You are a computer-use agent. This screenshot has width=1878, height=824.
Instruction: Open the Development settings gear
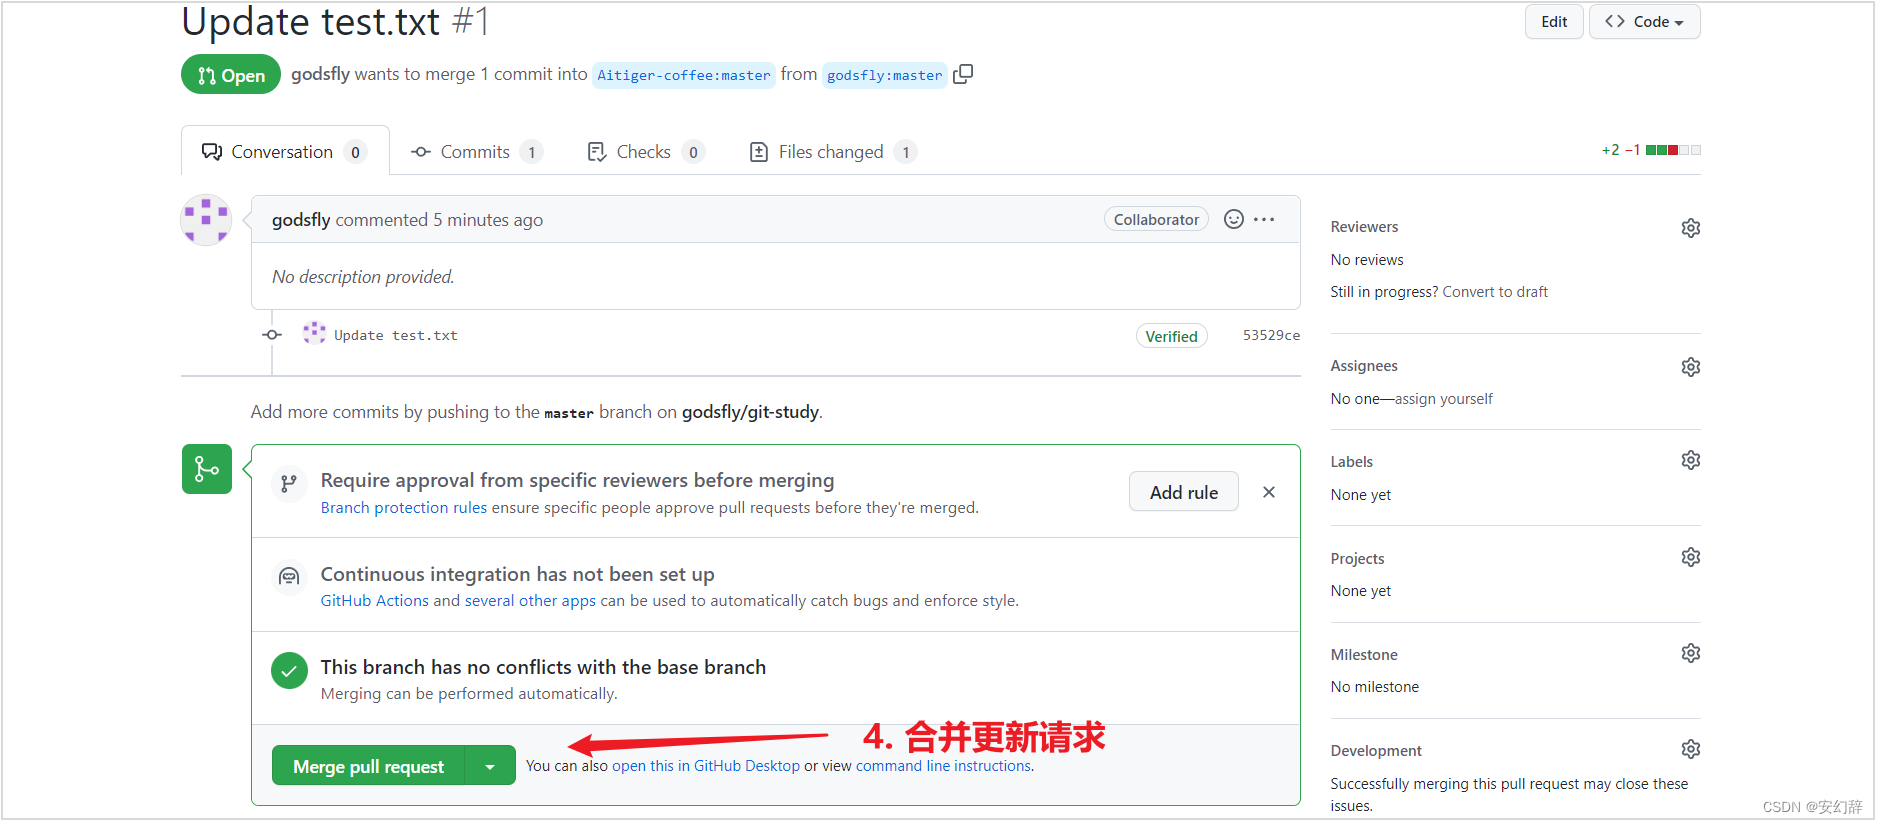[x=1691, y=749]
